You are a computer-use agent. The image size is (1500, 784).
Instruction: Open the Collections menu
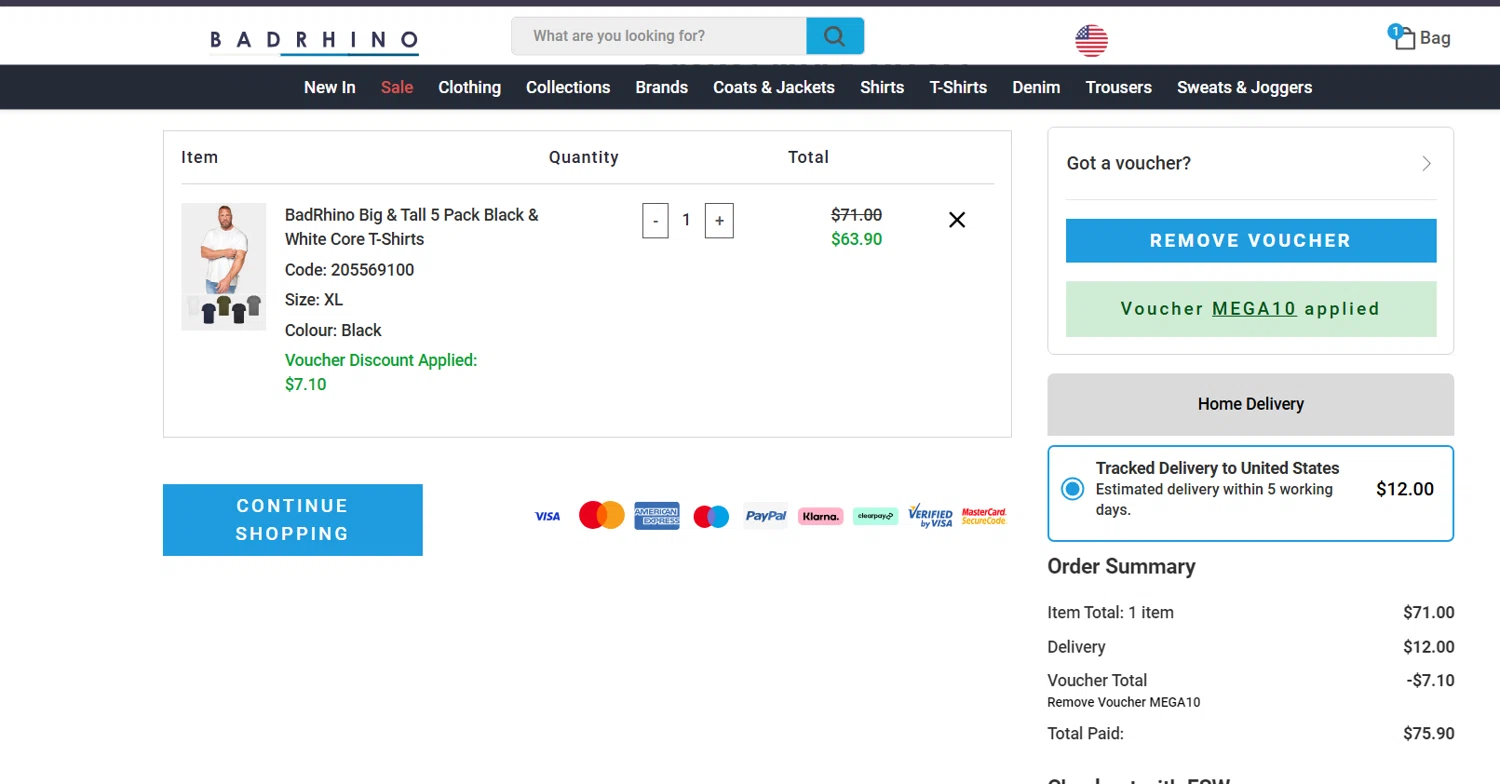(568, 87)
